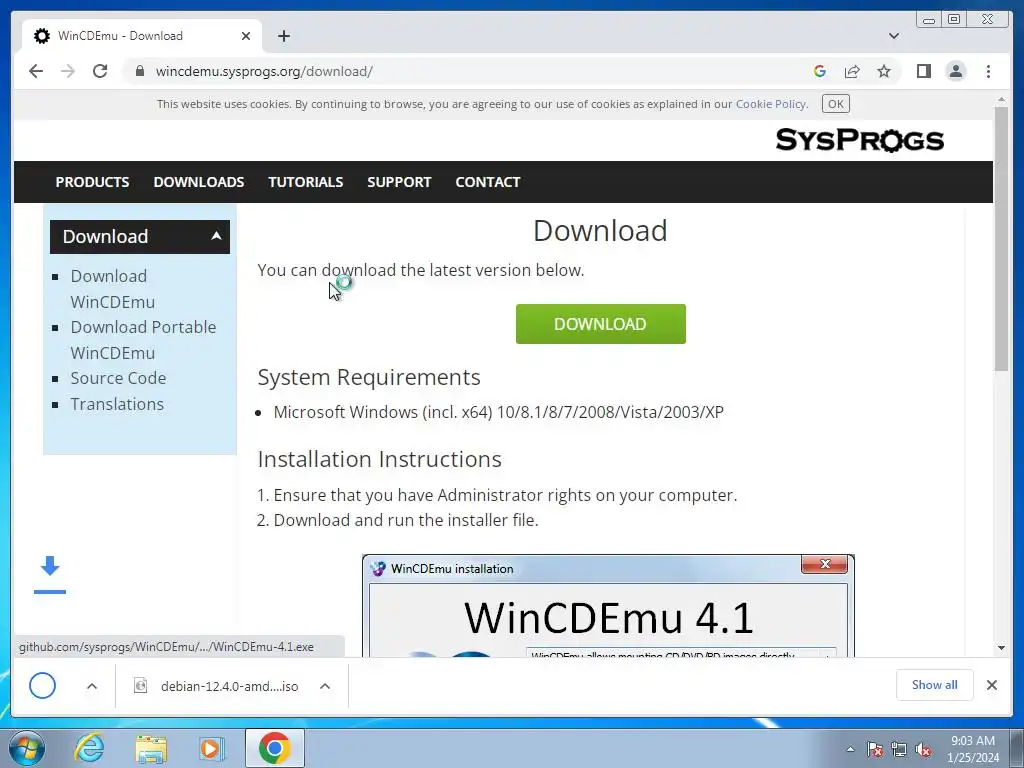Click the WinCDEmu installation screenshot
Screen dimensions: 1024x768
click(608, 606)
